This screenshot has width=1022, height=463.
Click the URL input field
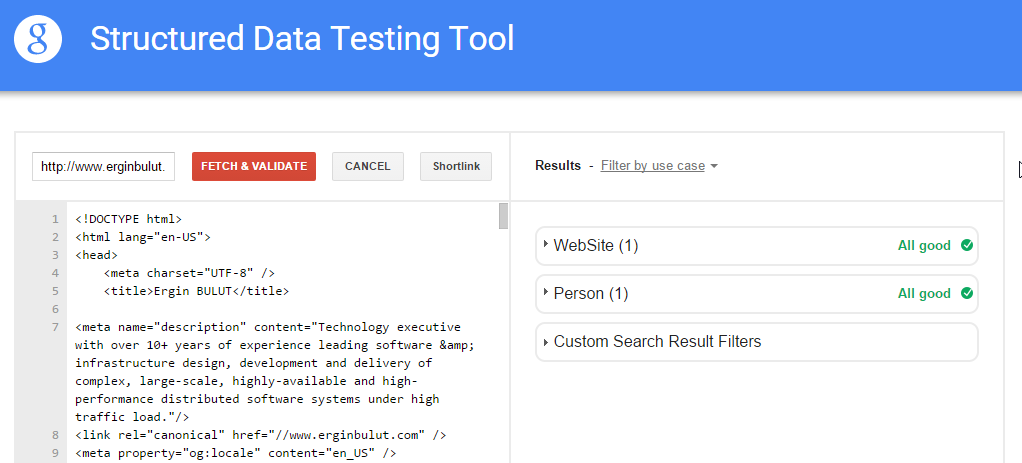tap(104, 166)
